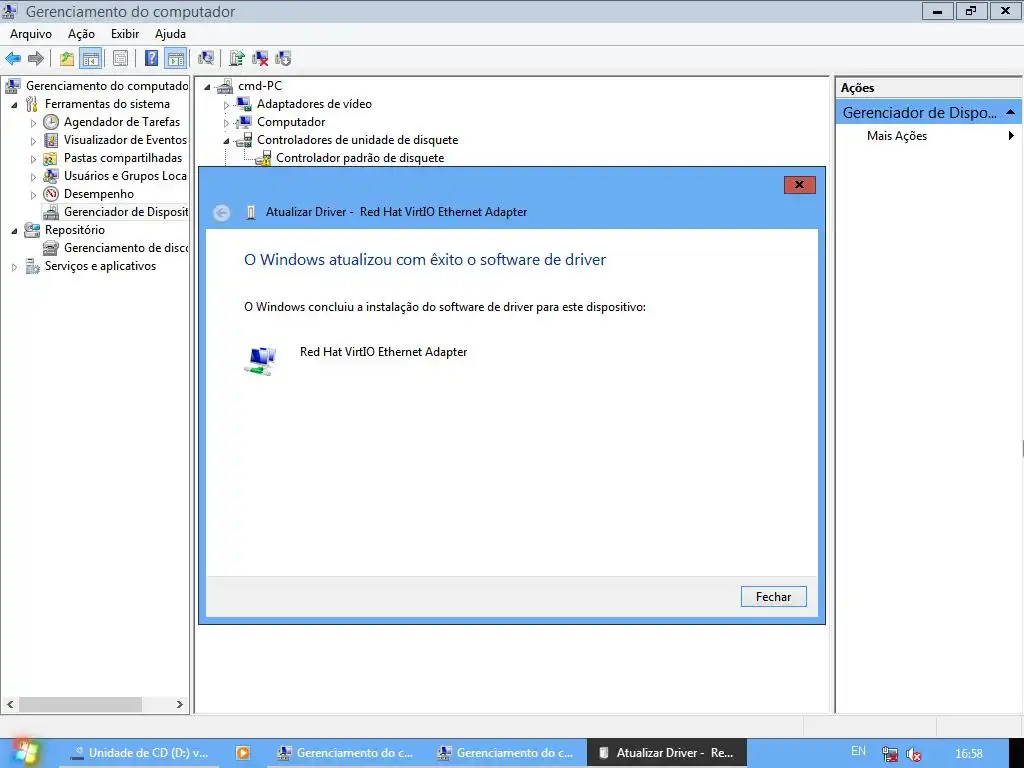
Task: Open the Exibir menu
Action: [x=125, y=34]
